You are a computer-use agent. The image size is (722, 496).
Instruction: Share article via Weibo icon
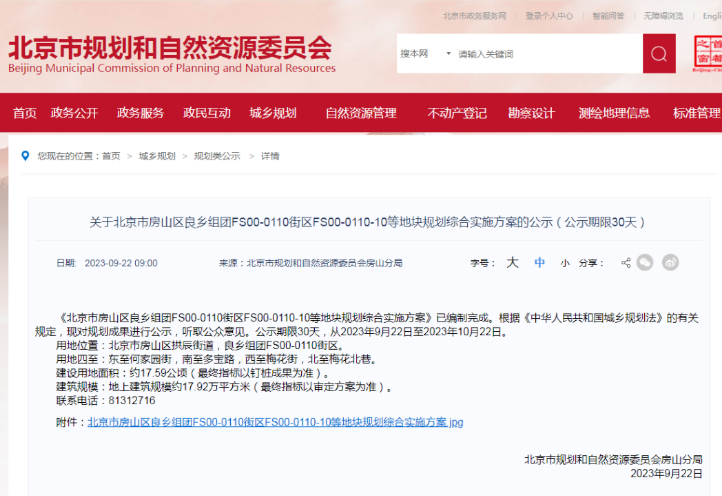point(670,262)
